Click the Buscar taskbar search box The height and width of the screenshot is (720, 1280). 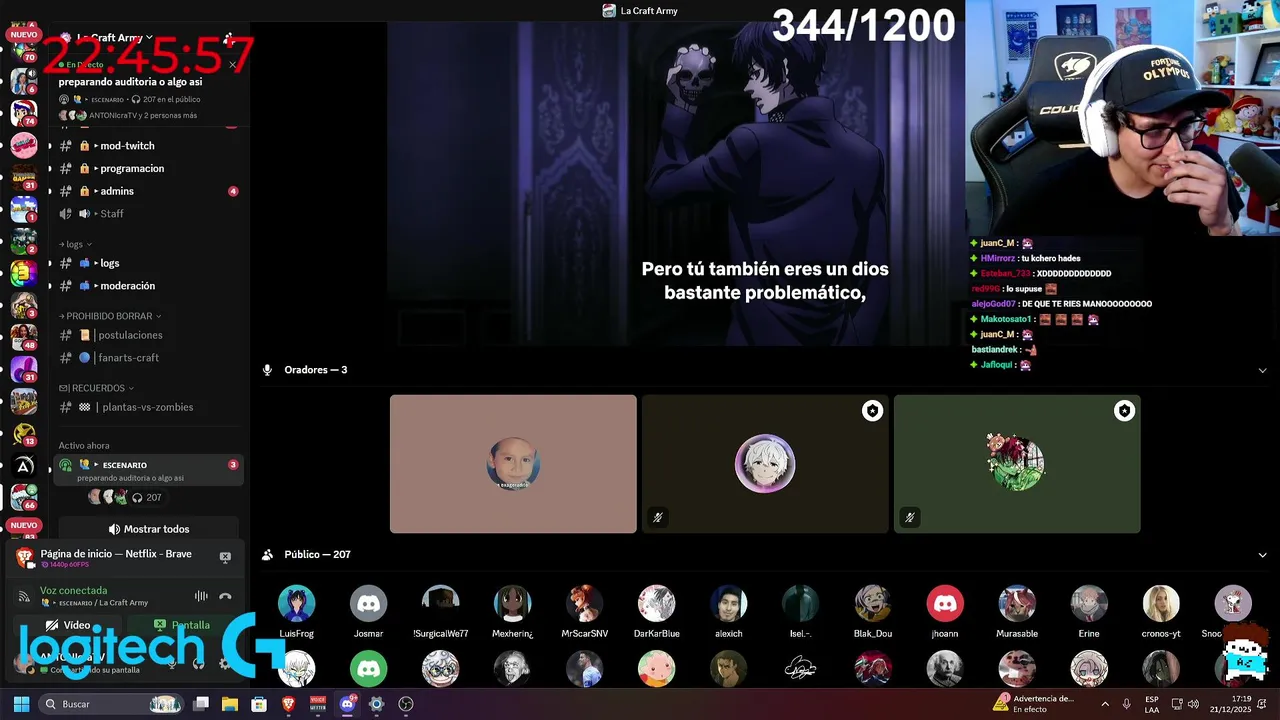pos(111,704)
